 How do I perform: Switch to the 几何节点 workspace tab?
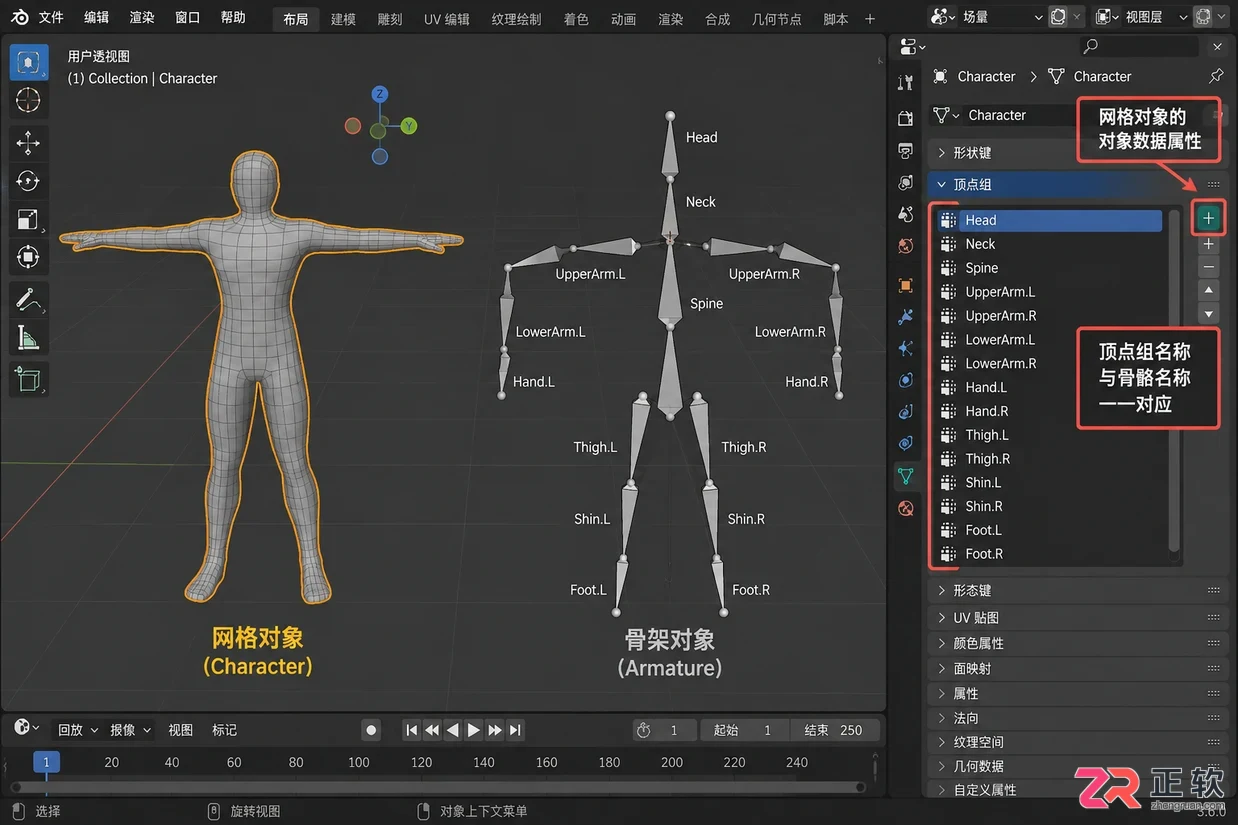(777, 19)
